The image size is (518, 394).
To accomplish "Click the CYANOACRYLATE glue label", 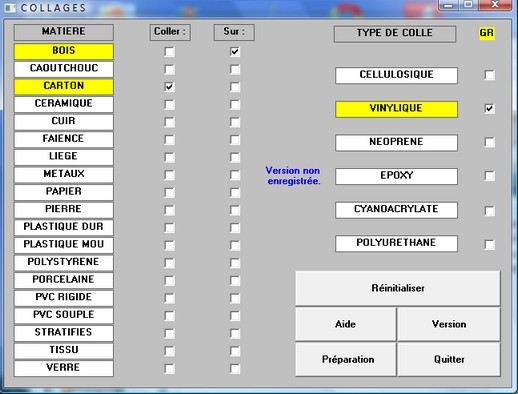I will [396, 210].
